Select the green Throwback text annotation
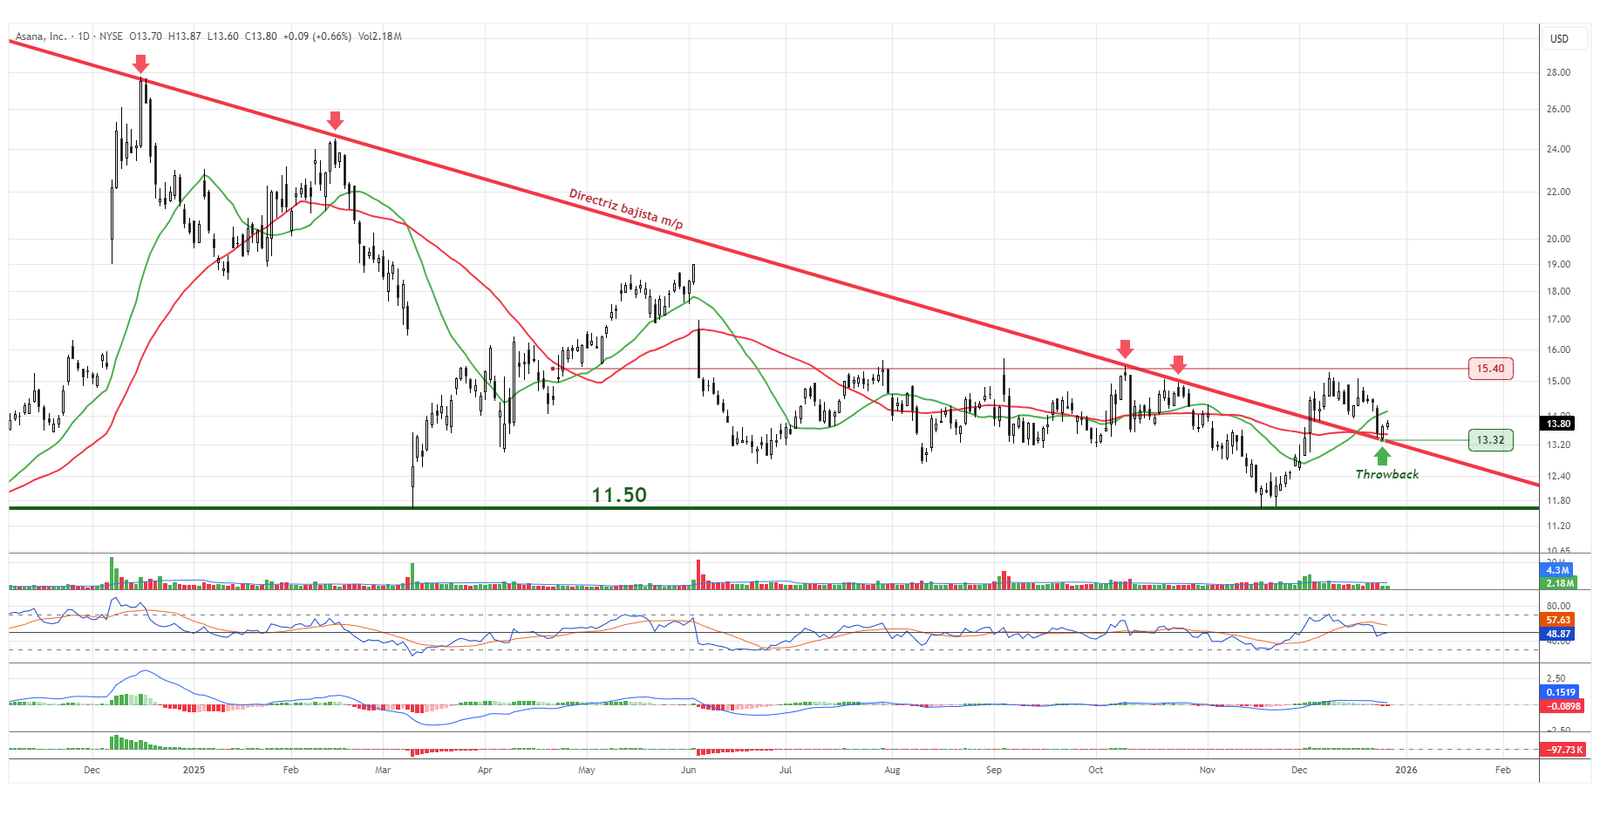This screenshot has width=1600, height=835. coord(1386,475)
